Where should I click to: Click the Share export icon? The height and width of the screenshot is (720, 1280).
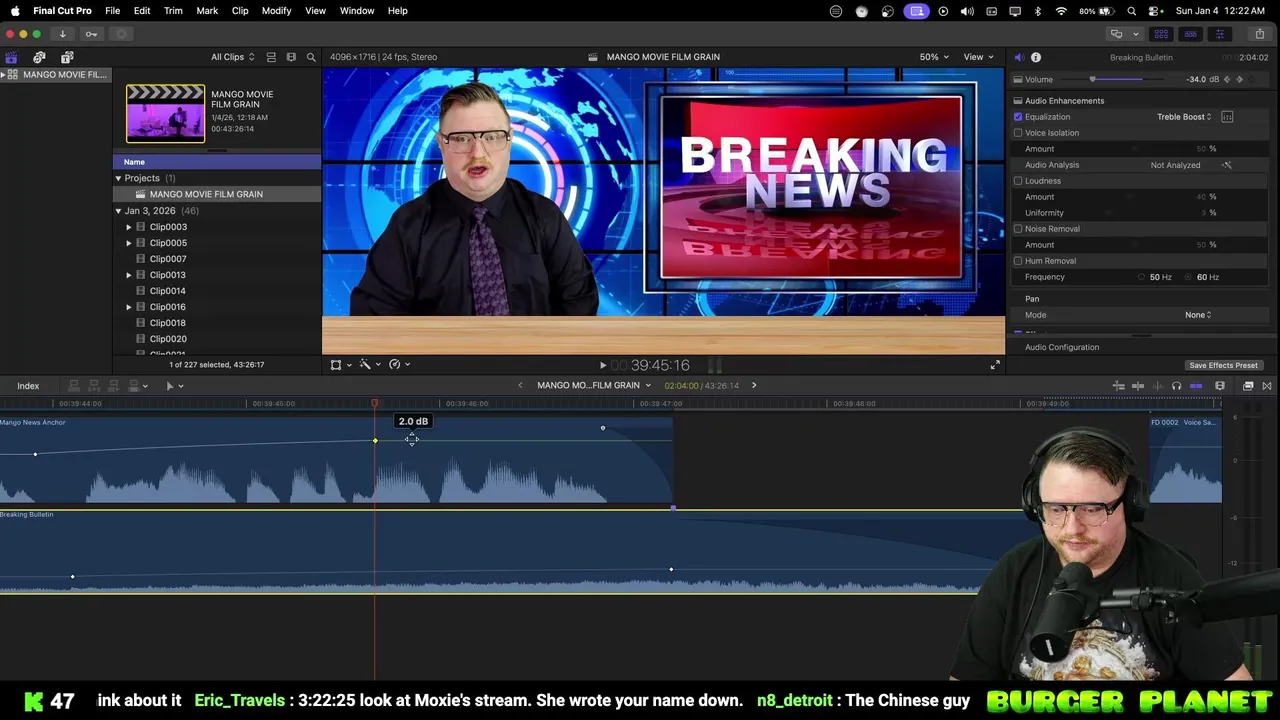pos(1259,34)
